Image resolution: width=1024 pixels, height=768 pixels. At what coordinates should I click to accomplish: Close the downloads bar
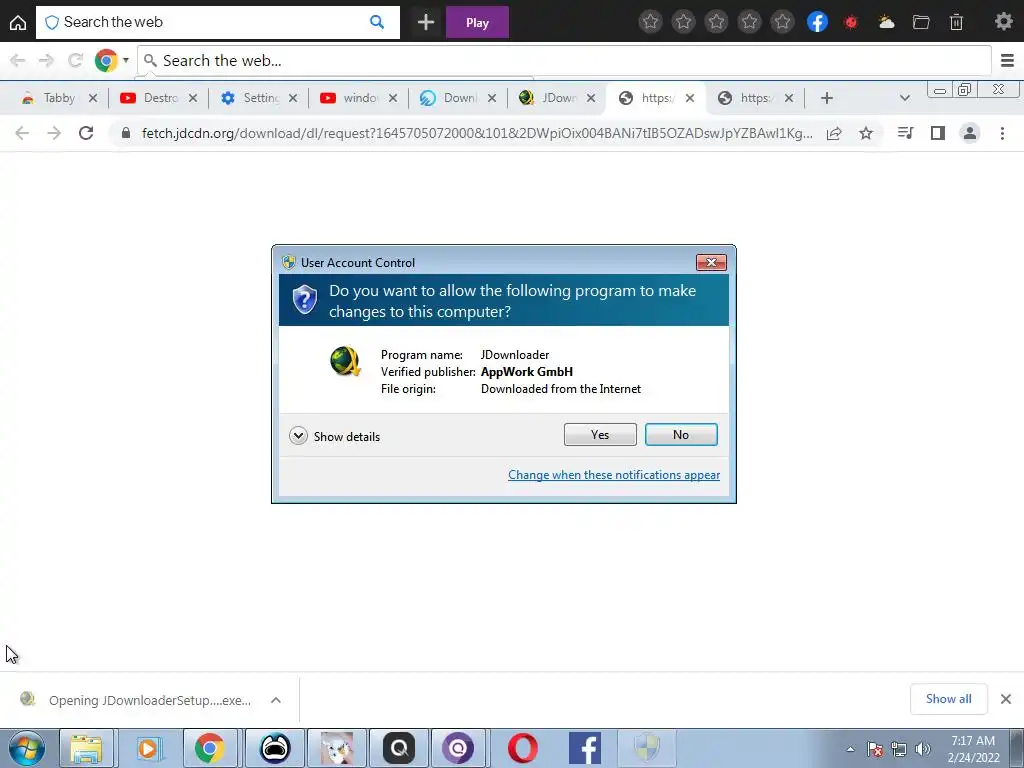(1006, 699)
